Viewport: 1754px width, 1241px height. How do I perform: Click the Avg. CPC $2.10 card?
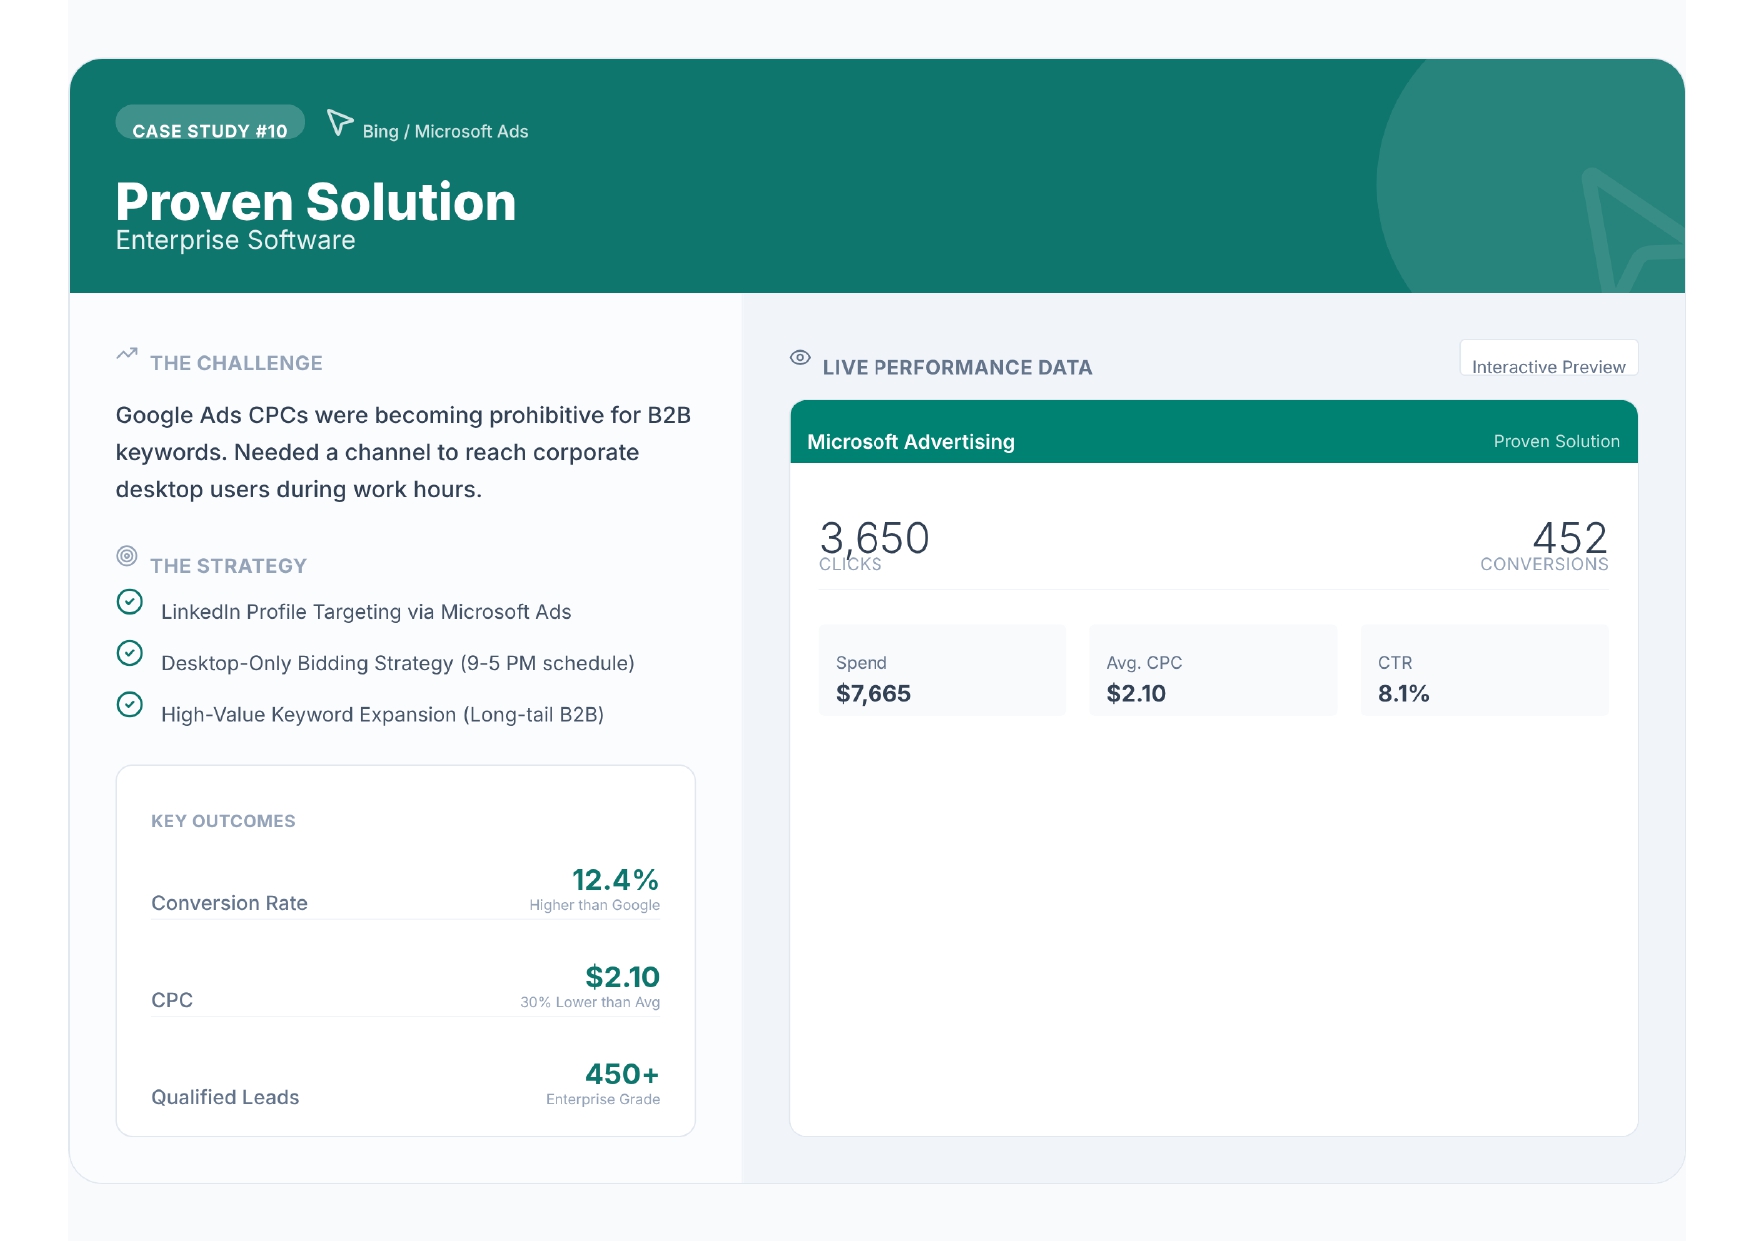coord(1213,670)
